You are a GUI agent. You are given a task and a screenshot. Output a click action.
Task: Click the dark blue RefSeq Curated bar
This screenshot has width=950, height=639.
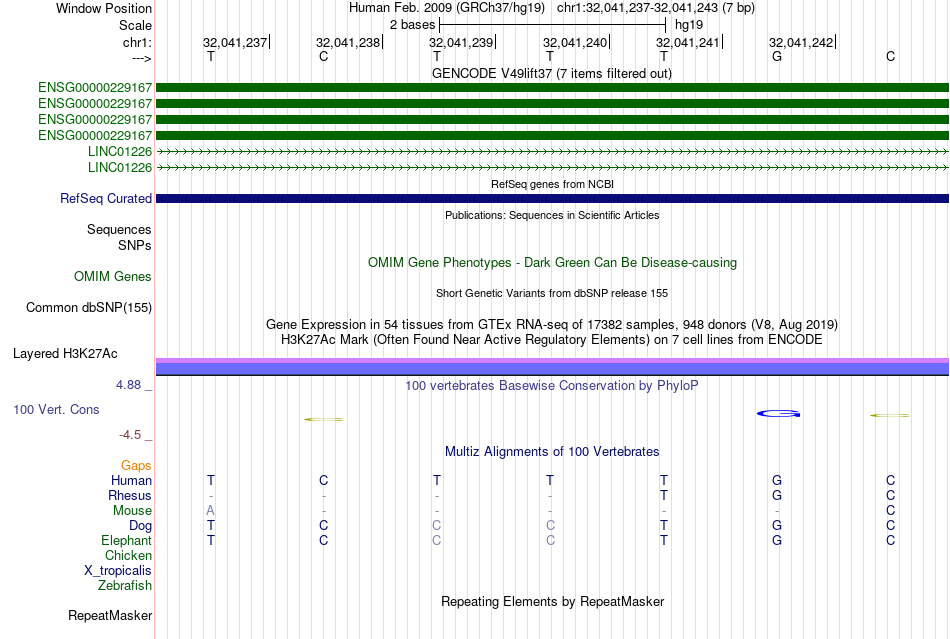pos(552,199)
